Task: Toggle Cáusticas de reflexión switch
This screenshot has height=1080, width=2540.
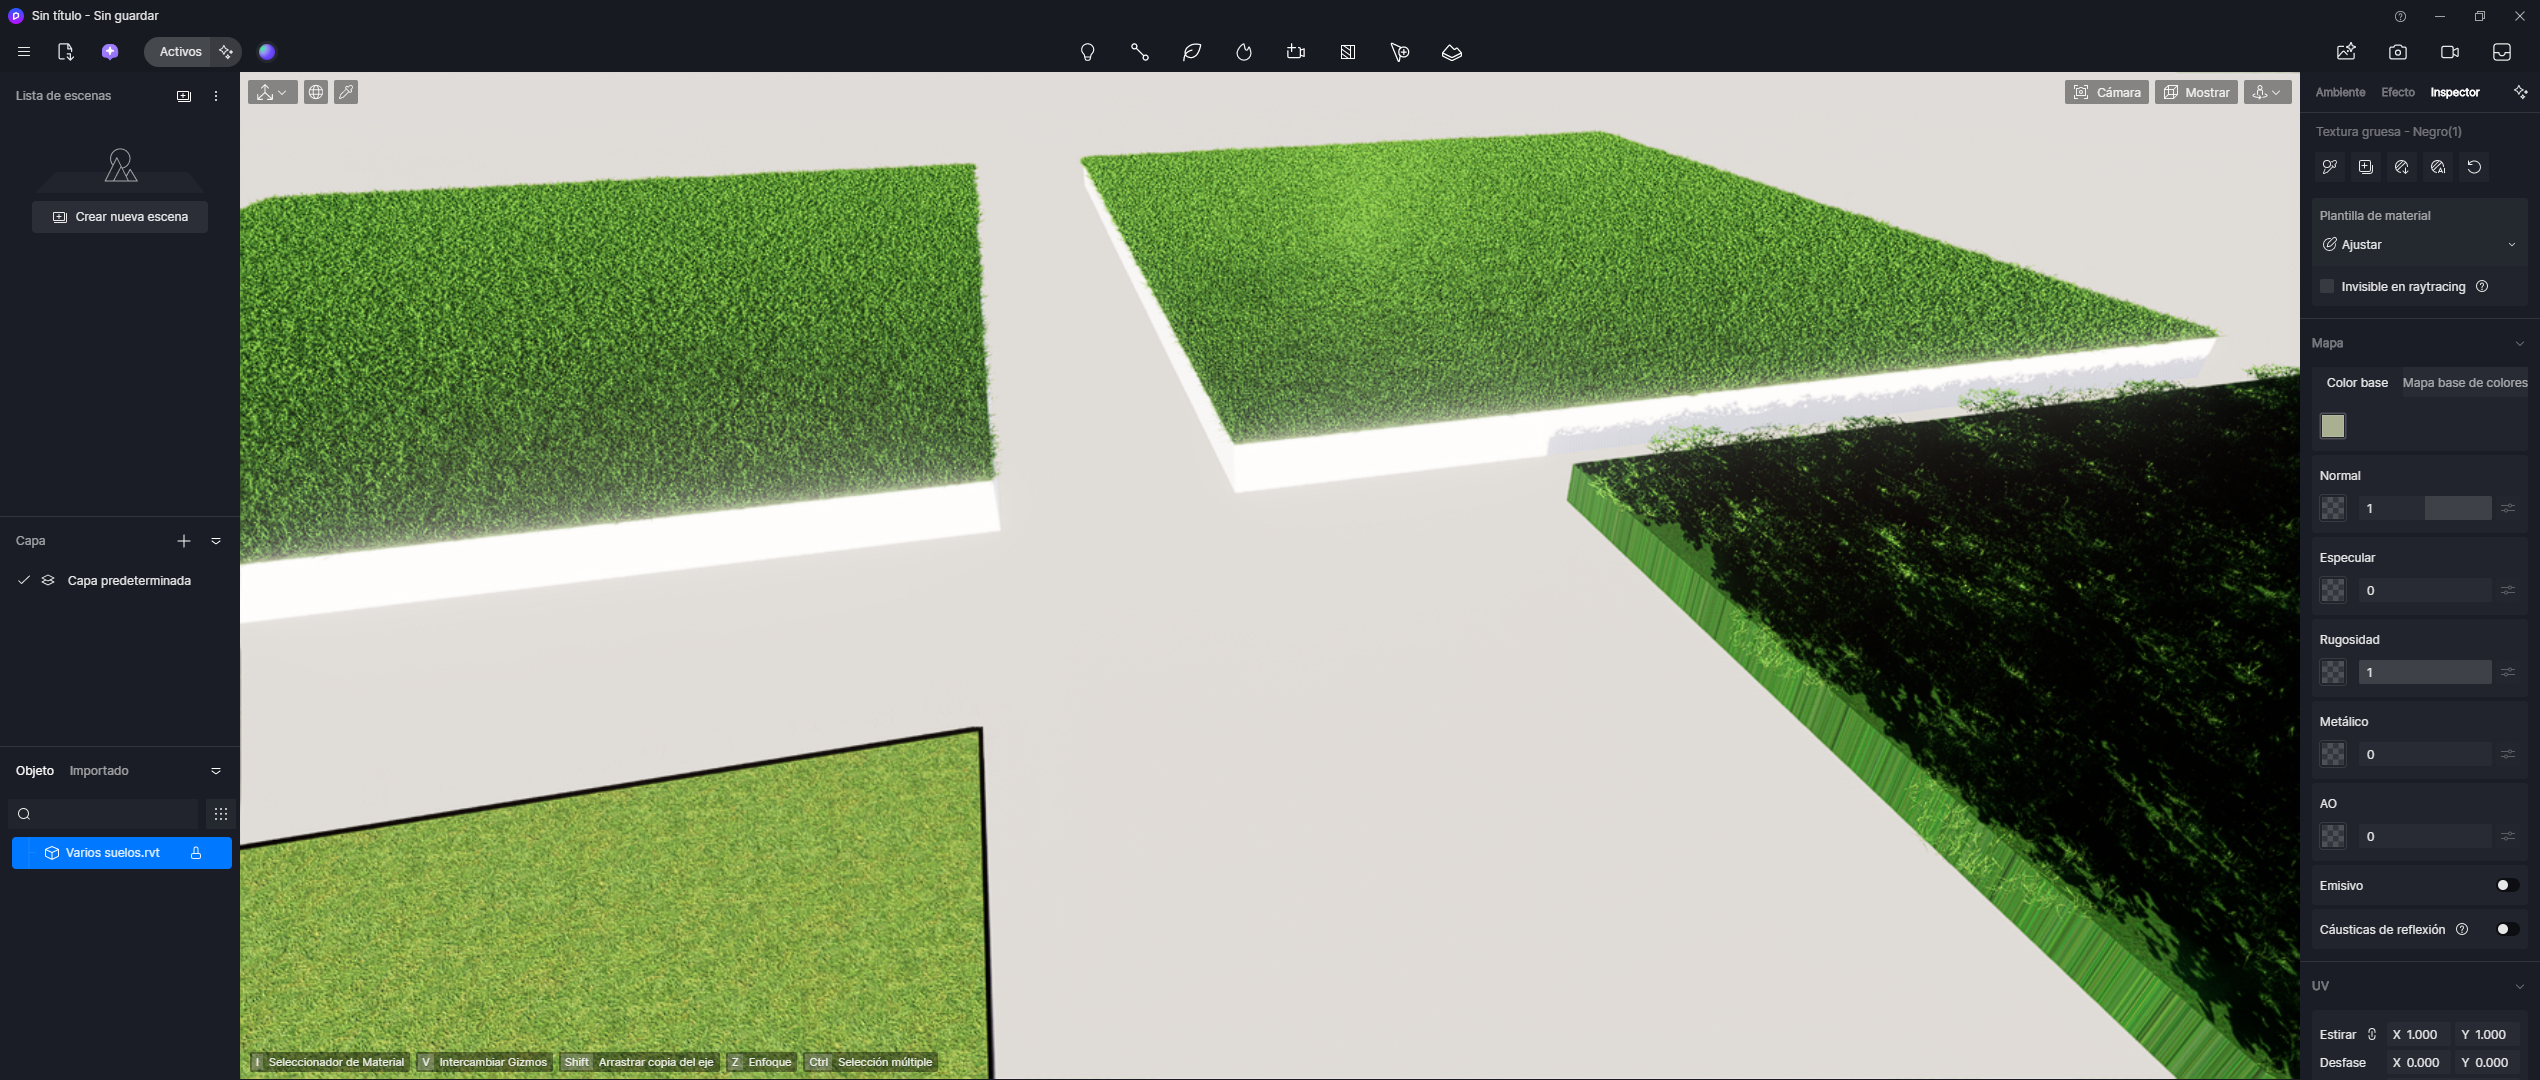Action: pyautogui.click(x=2505, y=929)
